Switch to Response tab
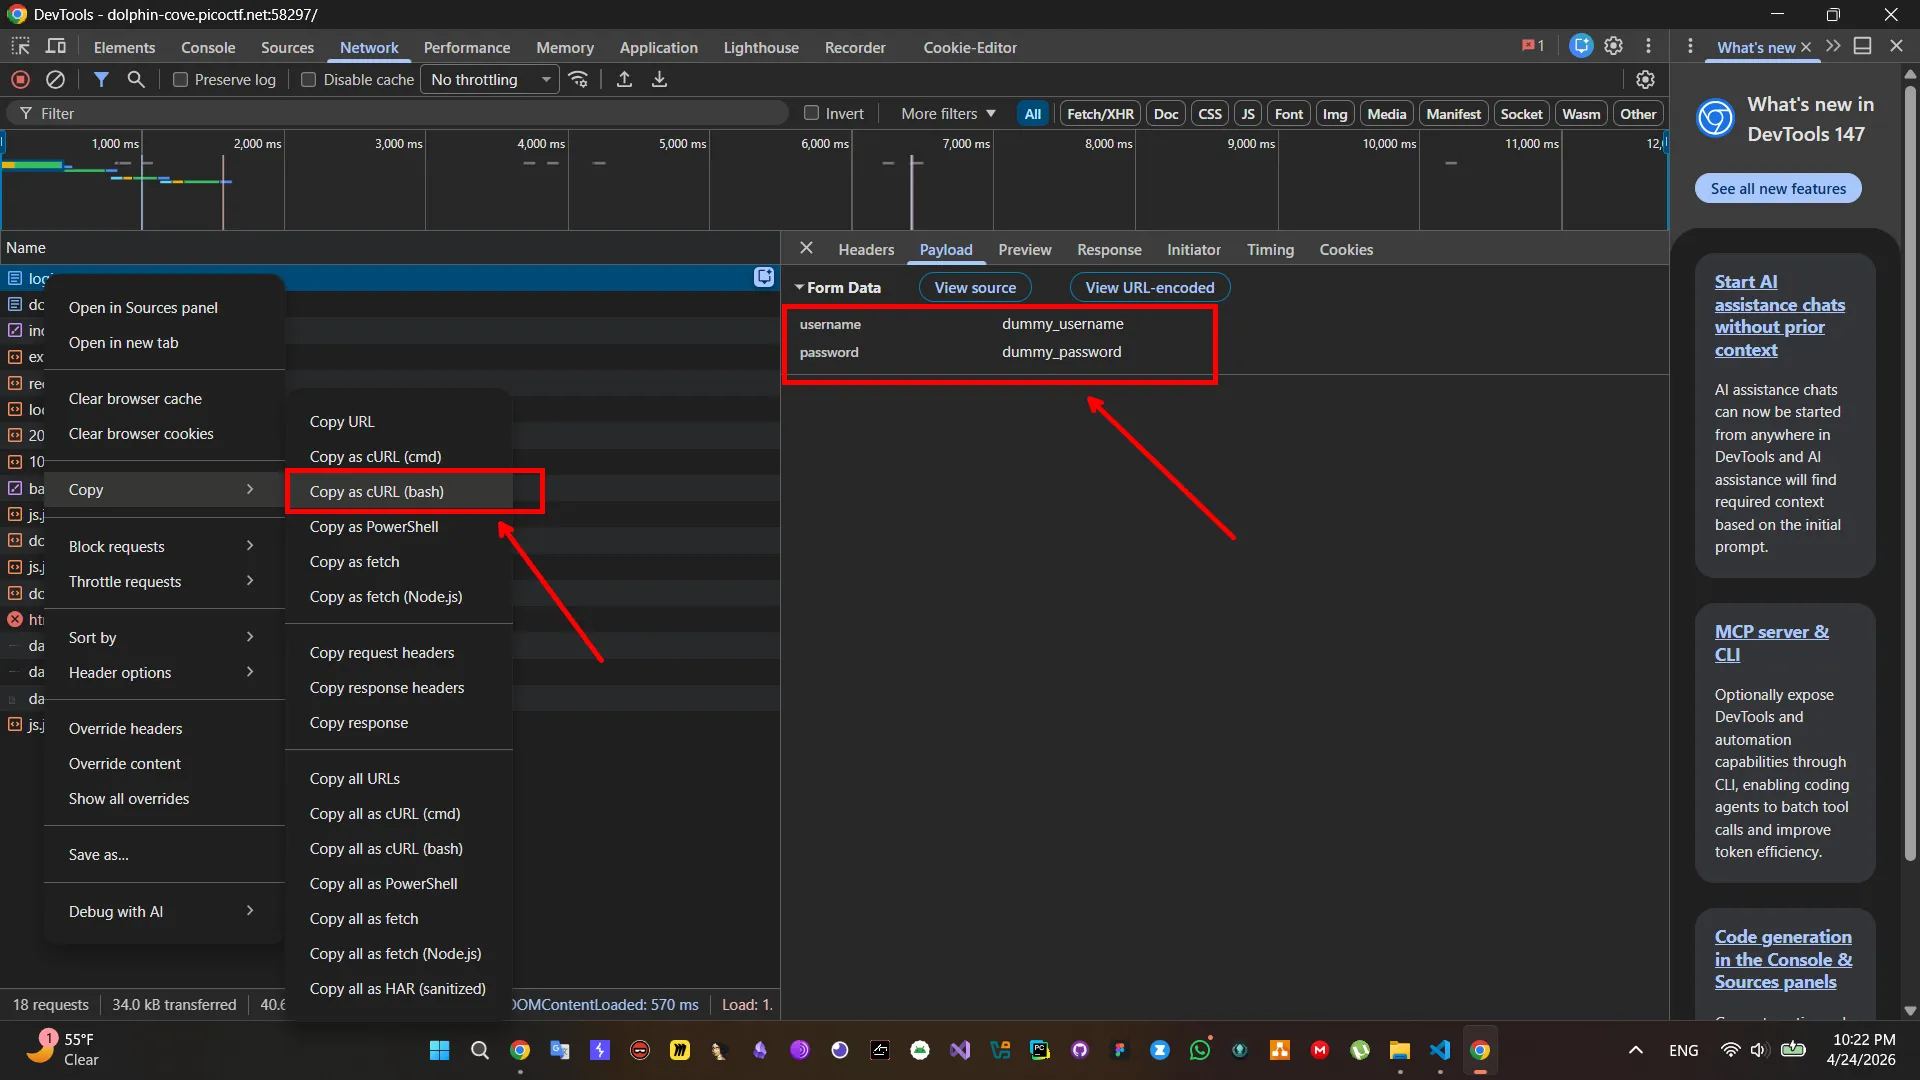This screenshot has width=1920, height=1080. coord(1109,249)
